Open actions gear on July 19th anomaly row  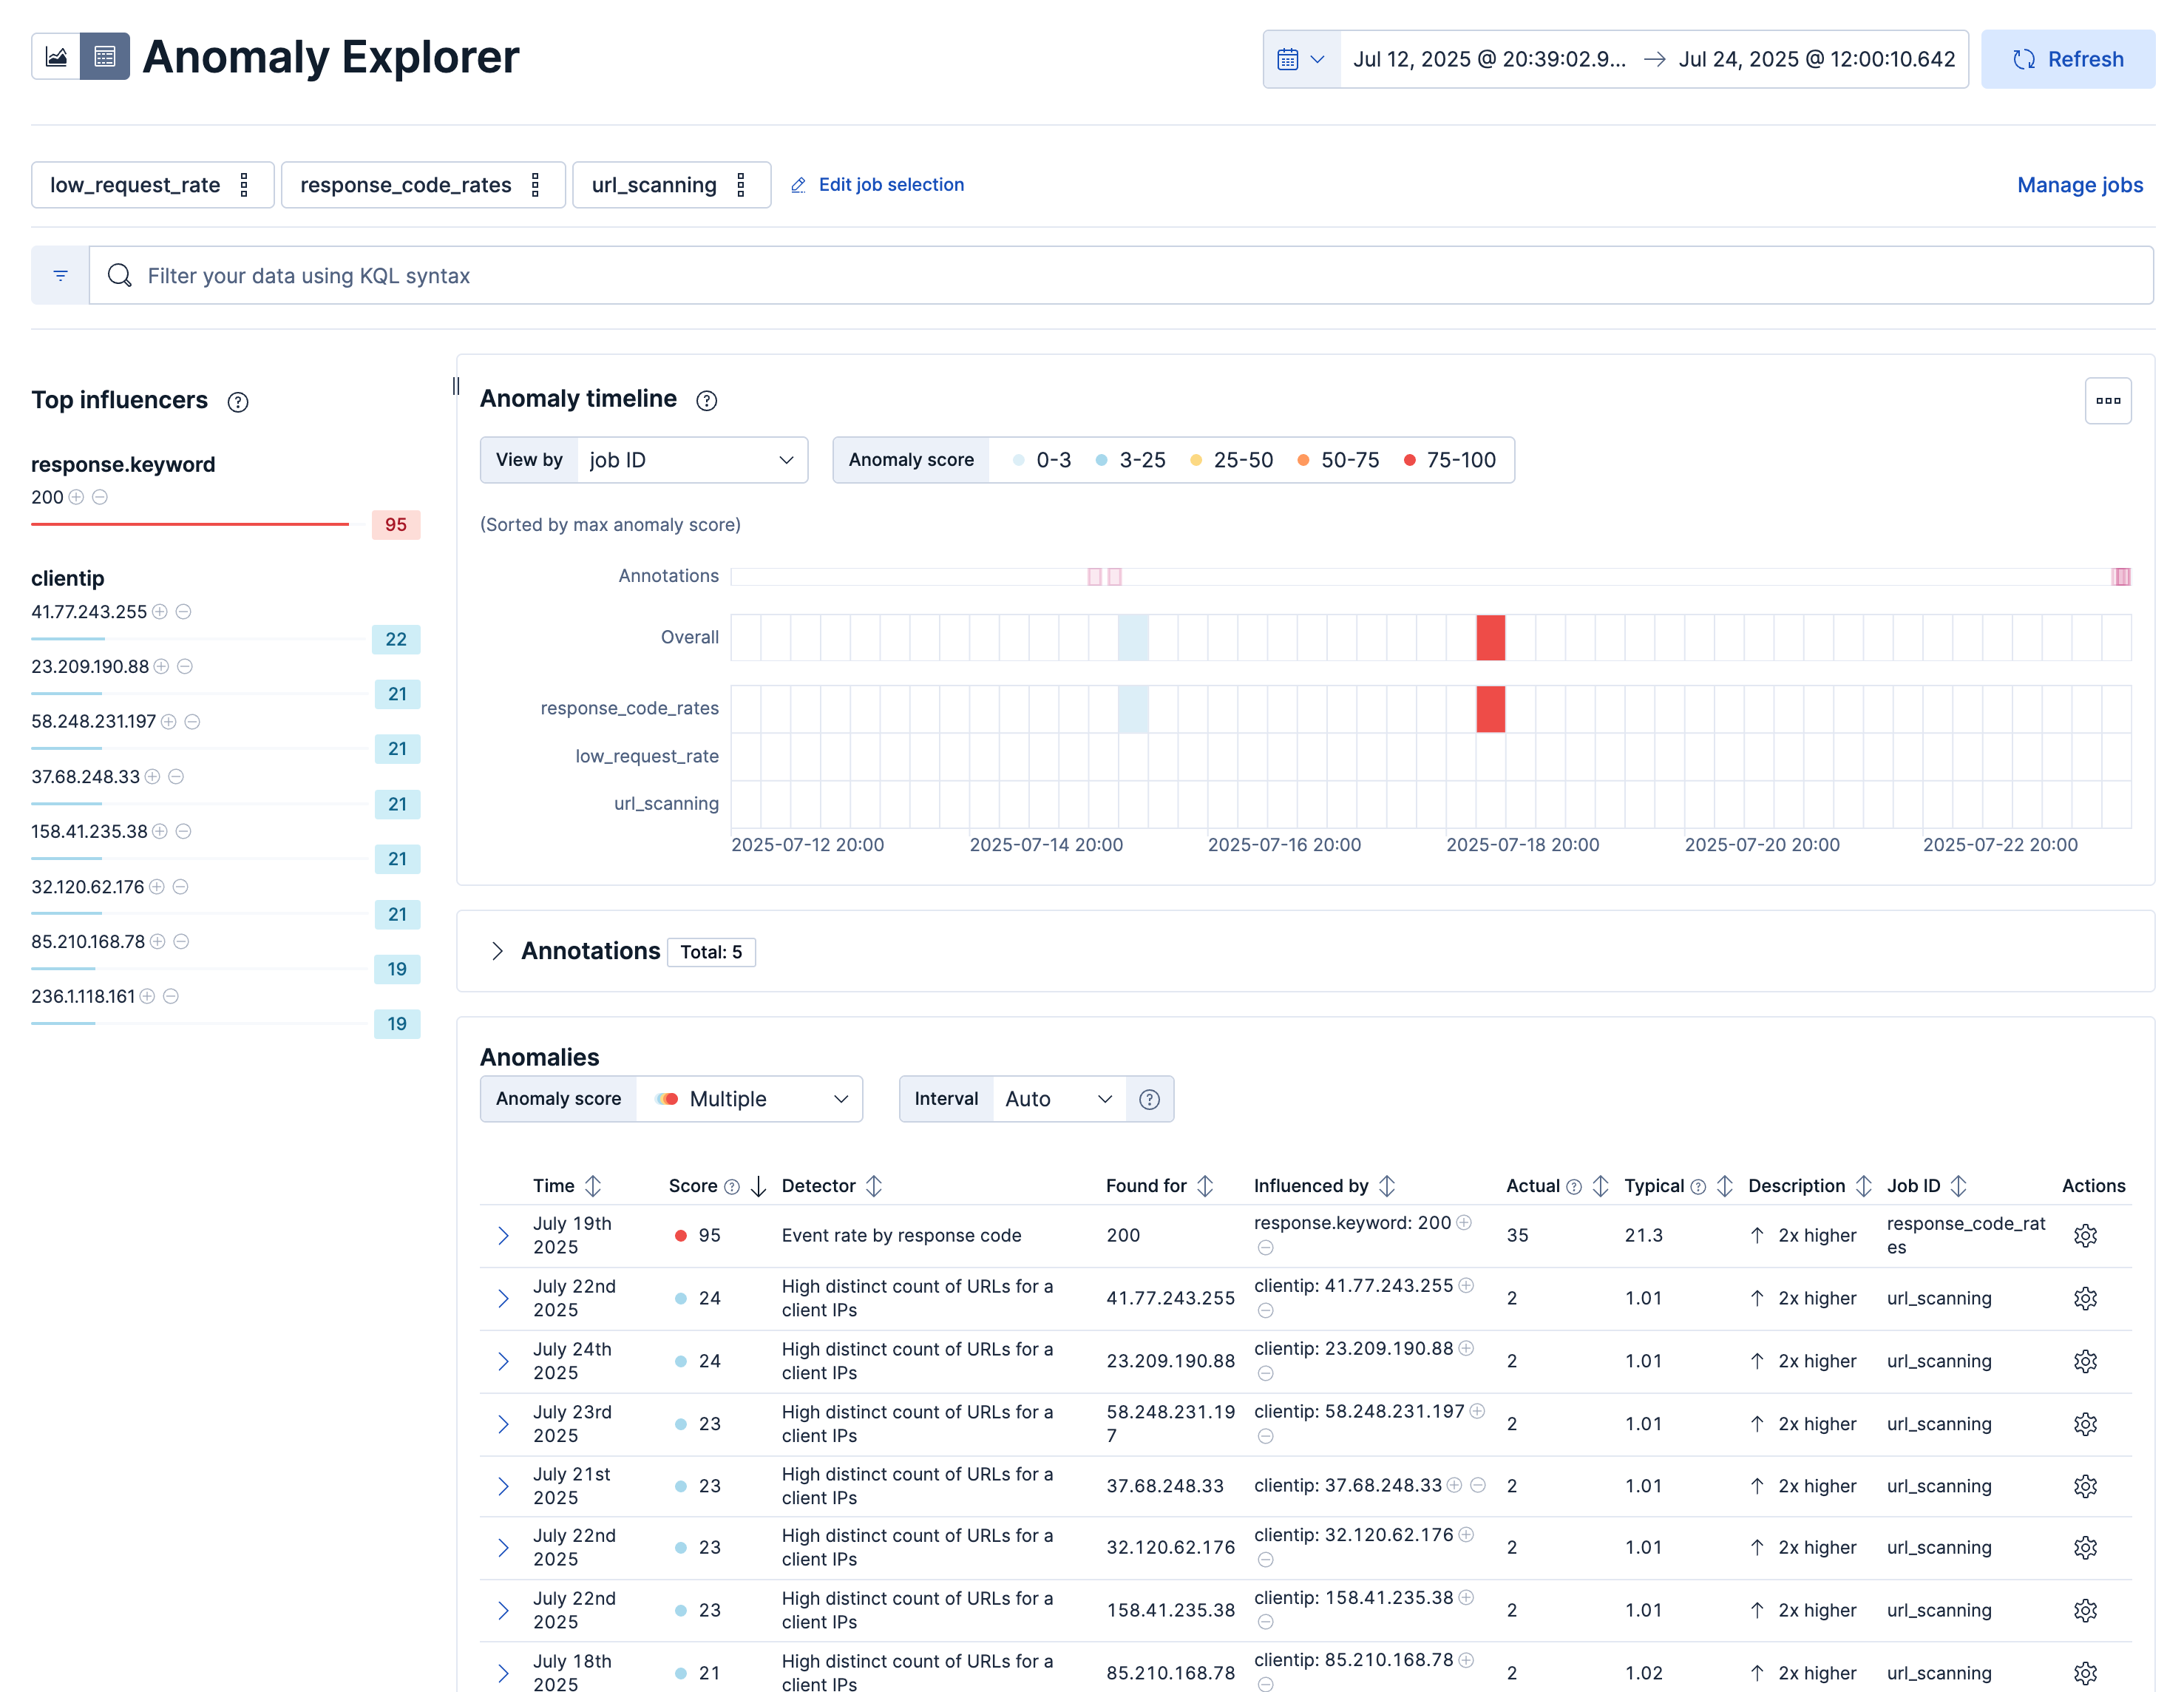click(x=2085, y=1235)
